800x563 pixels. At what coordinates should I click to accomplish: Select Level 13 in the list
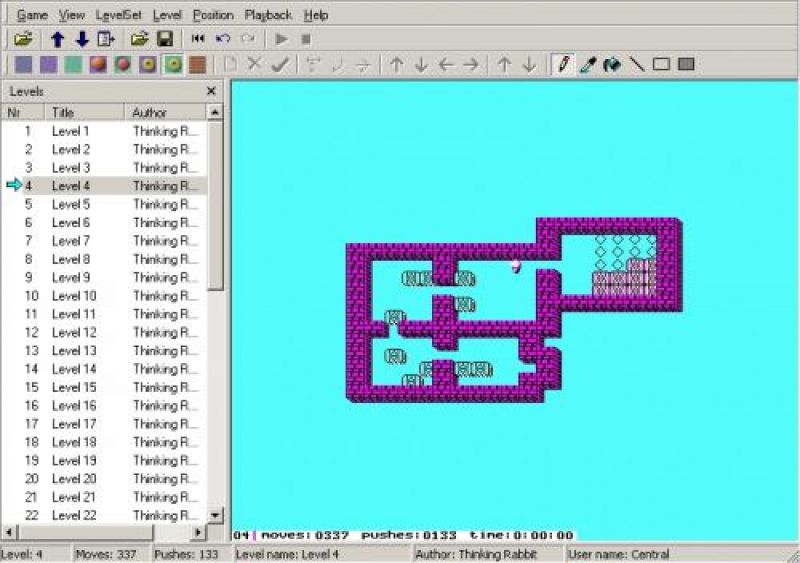click(104, 351)
